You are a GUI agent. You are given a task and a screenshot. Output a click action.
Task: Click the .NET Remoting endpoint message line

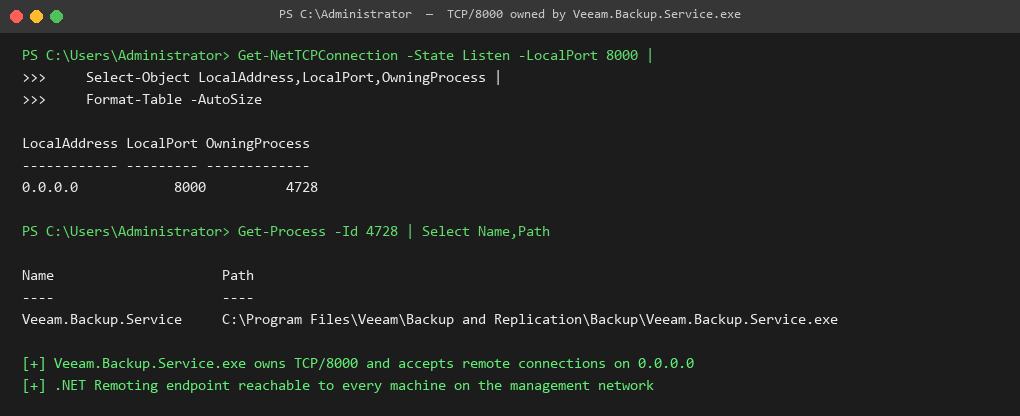pyautogui.click(x=338, y=385)
